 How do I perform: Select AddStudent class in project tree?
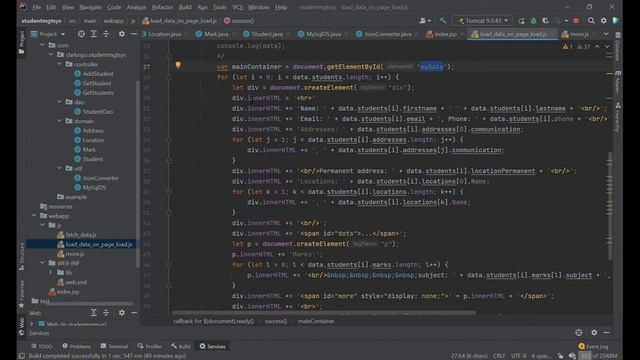click(x=98, y=73)
